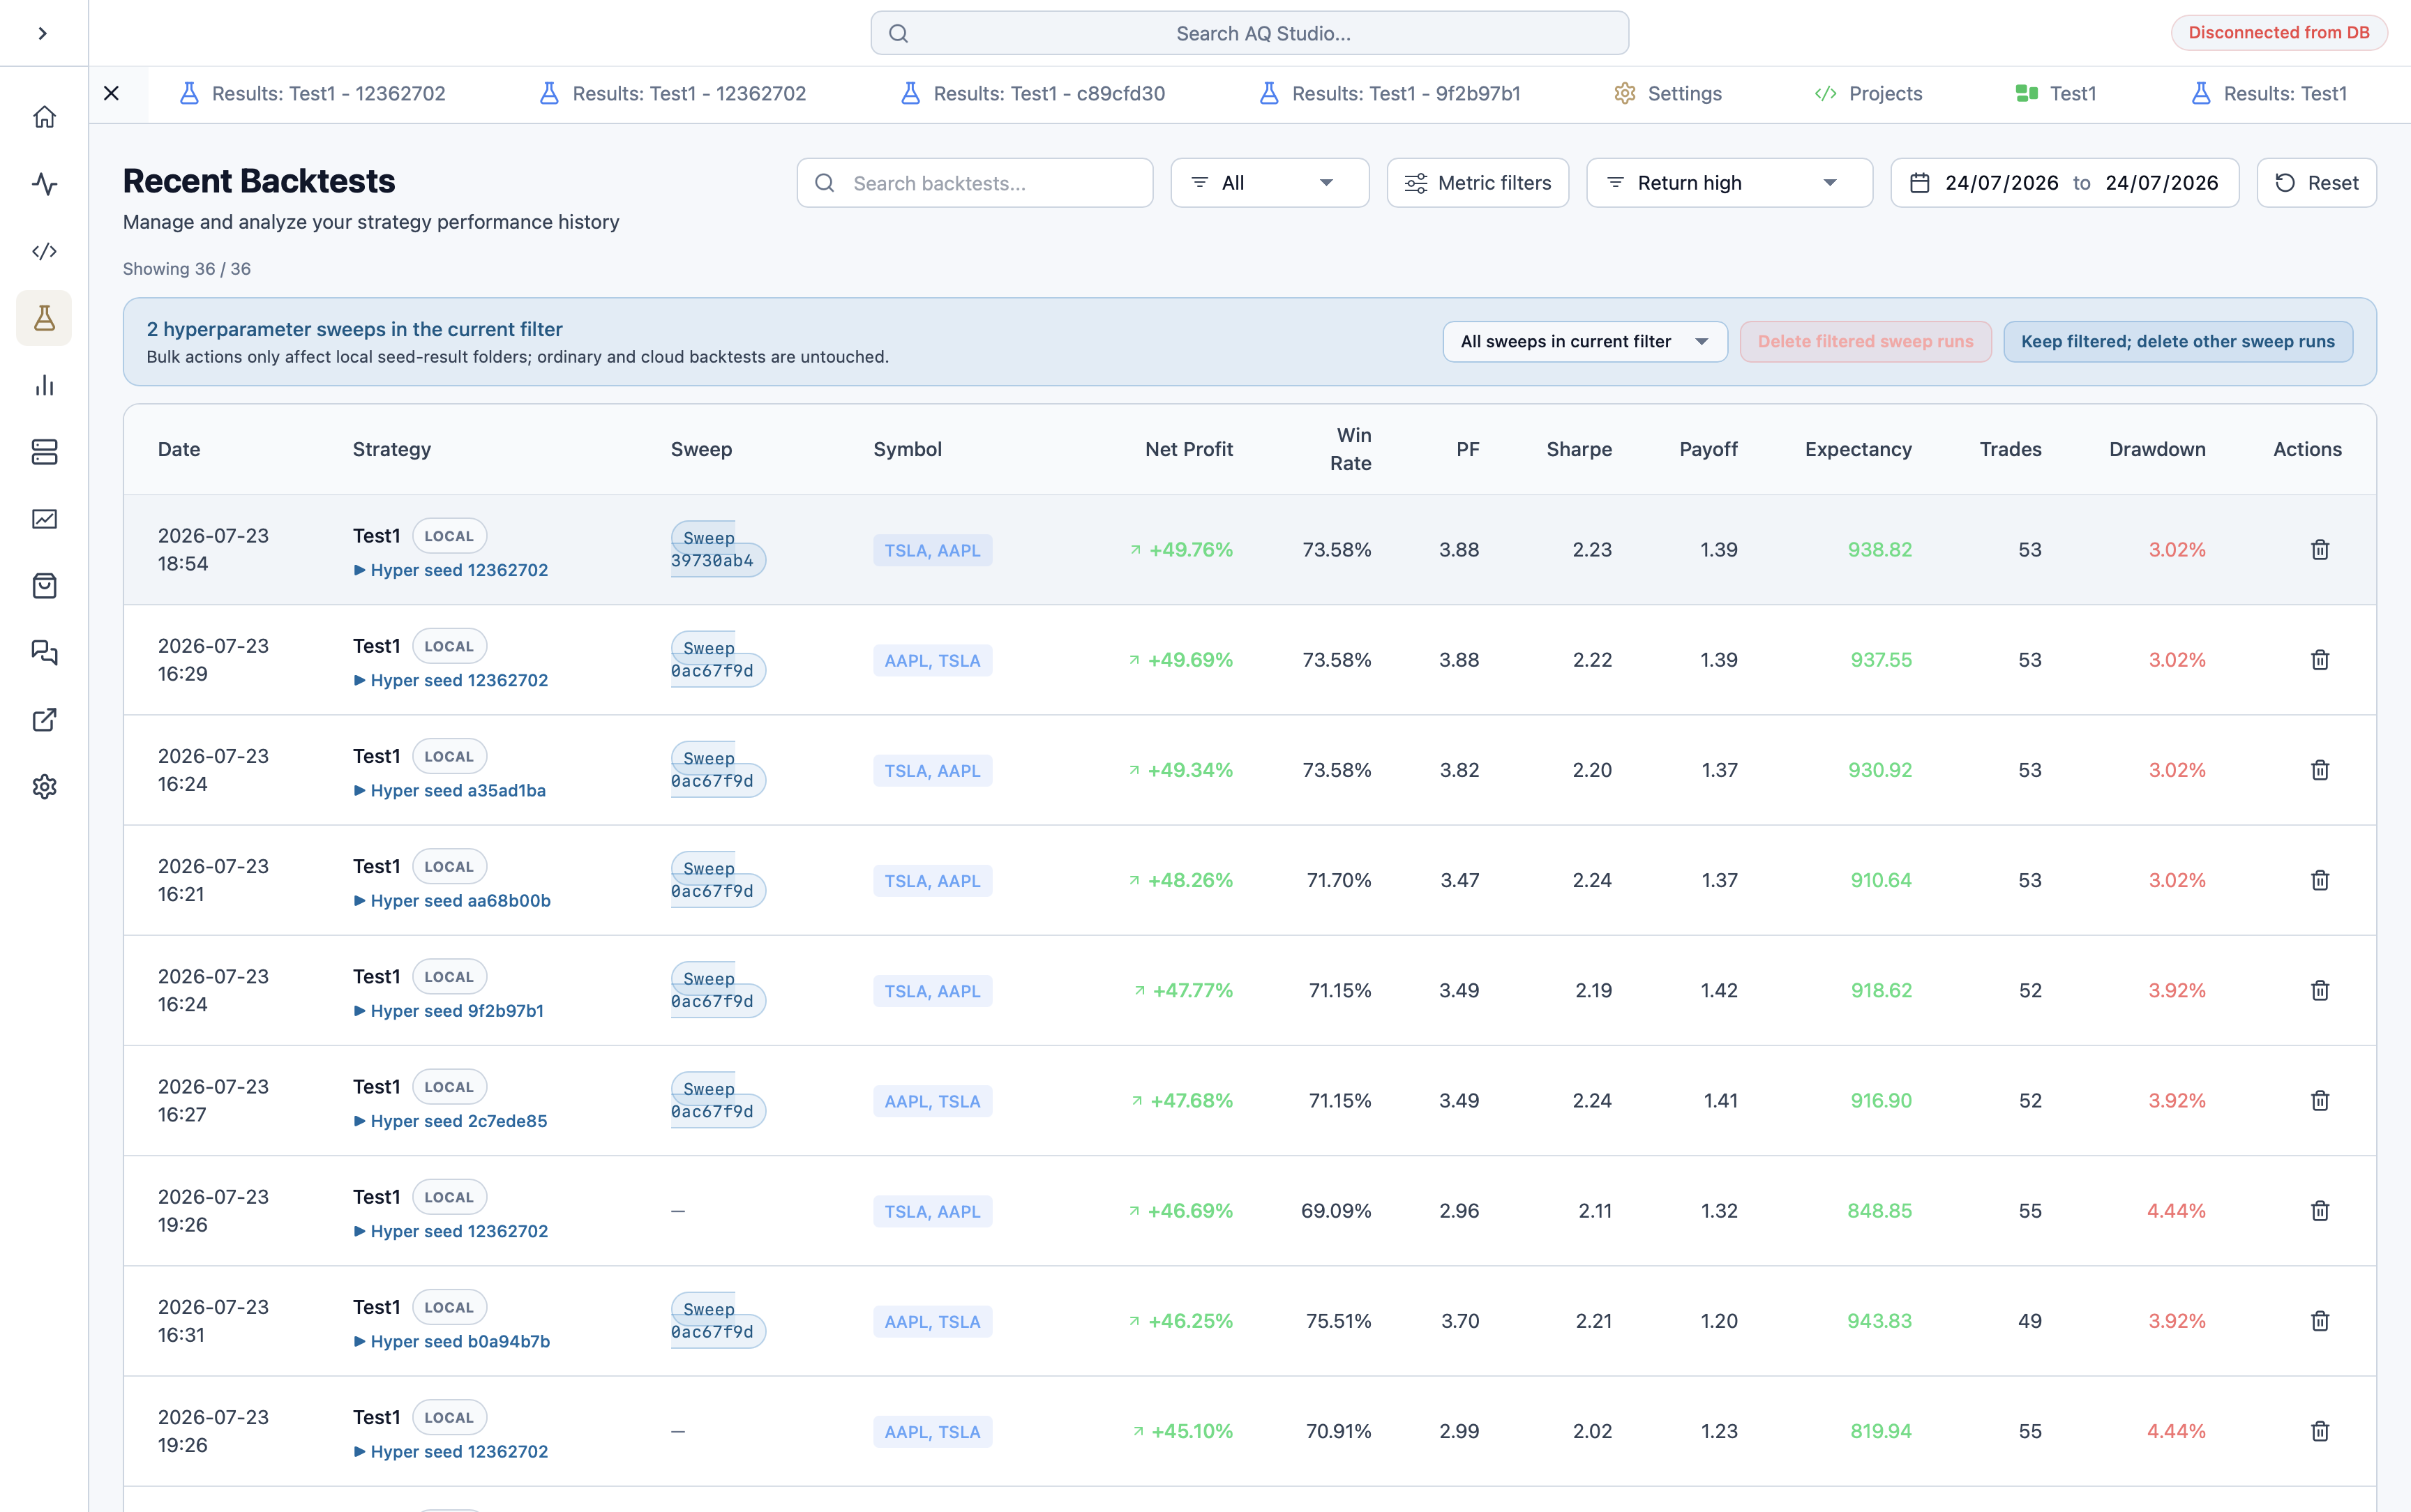2411x1512 pixels.
Task: Open the bar chart icon in sidebar
Action: [x=44, y=385]
